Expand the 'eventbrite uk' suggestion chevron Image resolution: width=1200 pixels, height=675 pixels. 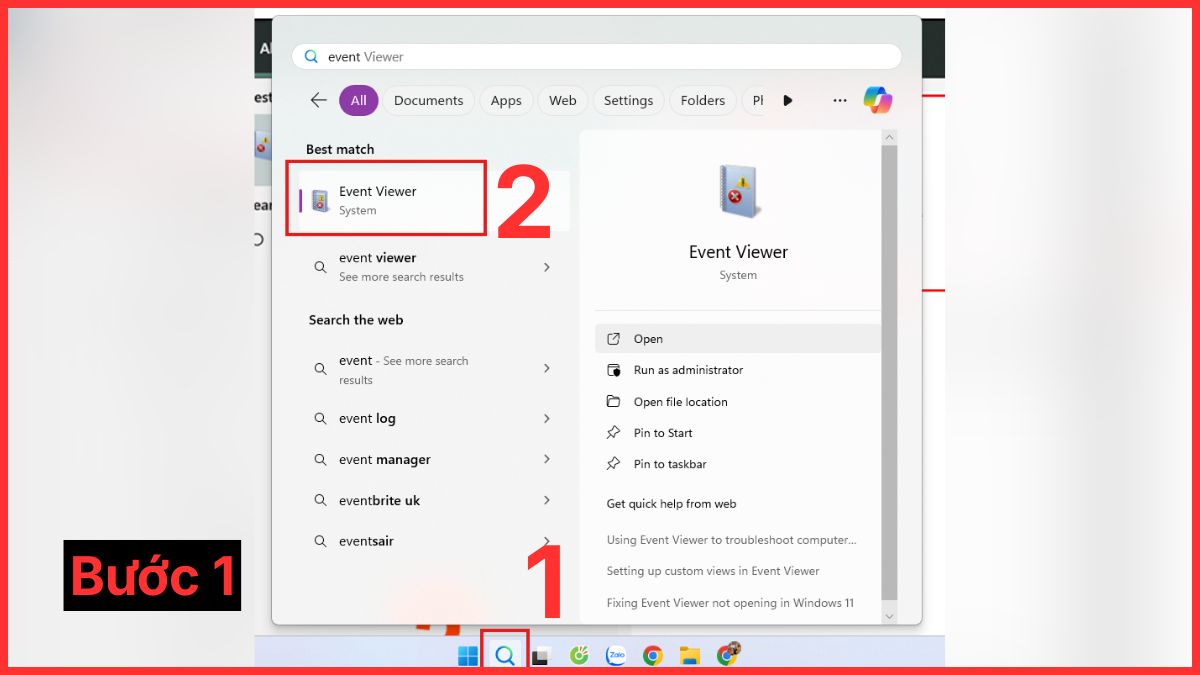pos(547,500)
